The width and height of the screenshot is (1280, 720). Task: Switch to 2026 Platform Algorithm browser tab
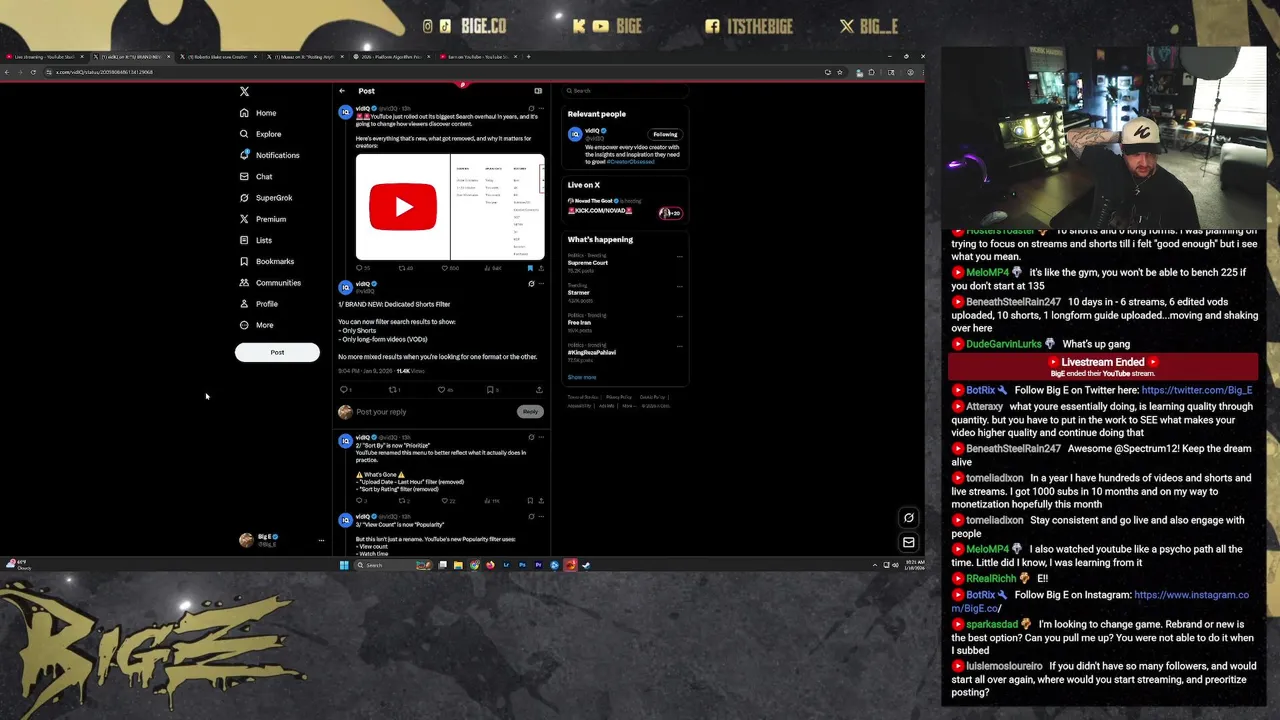tap(392, 57)
